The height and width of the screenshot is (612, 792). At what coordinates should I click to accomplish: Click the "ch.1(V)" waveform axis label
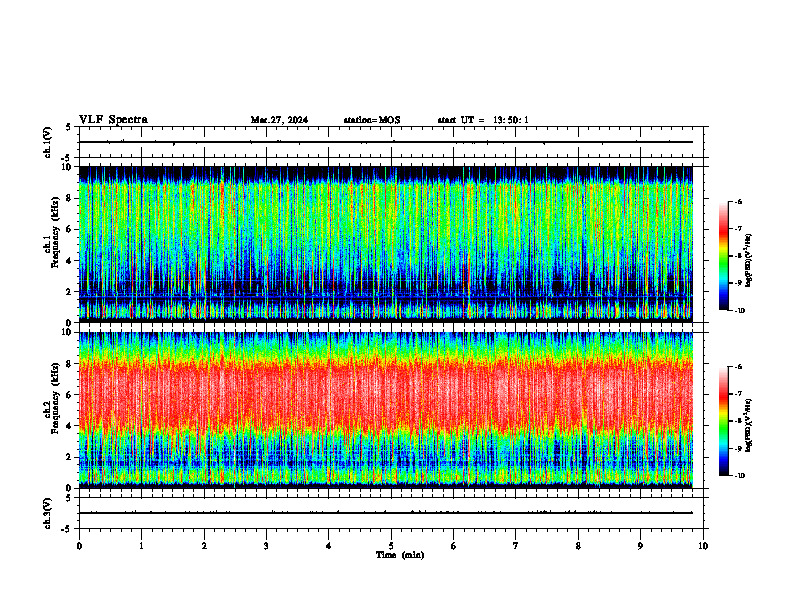pyautogui.click(x=48, y=142)
